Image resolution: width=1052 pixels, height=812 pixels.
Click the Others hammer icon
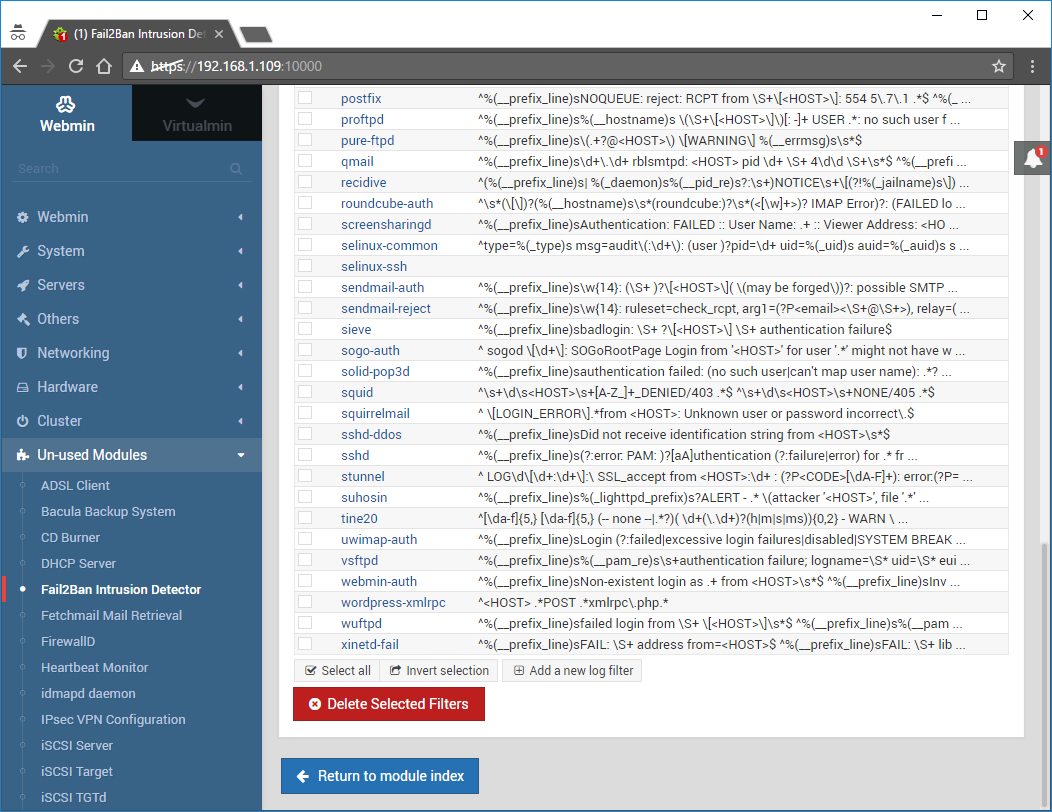[x=23, y=319]
